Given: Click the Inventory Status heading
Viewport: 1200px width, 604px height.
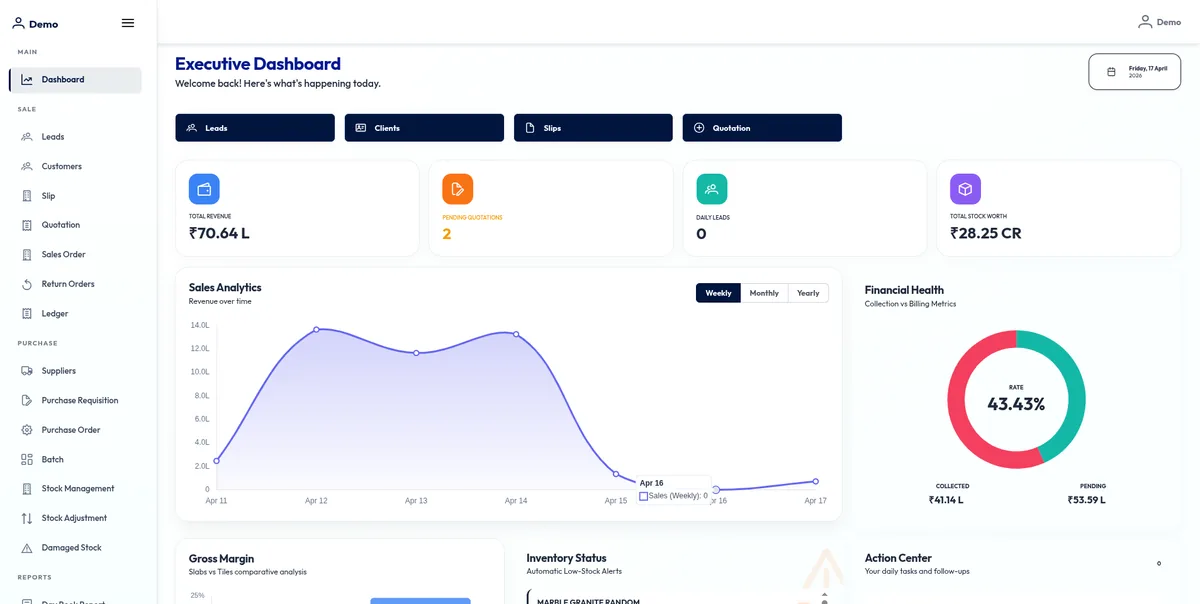Looking at the screenshot, I should click(567, 558).
